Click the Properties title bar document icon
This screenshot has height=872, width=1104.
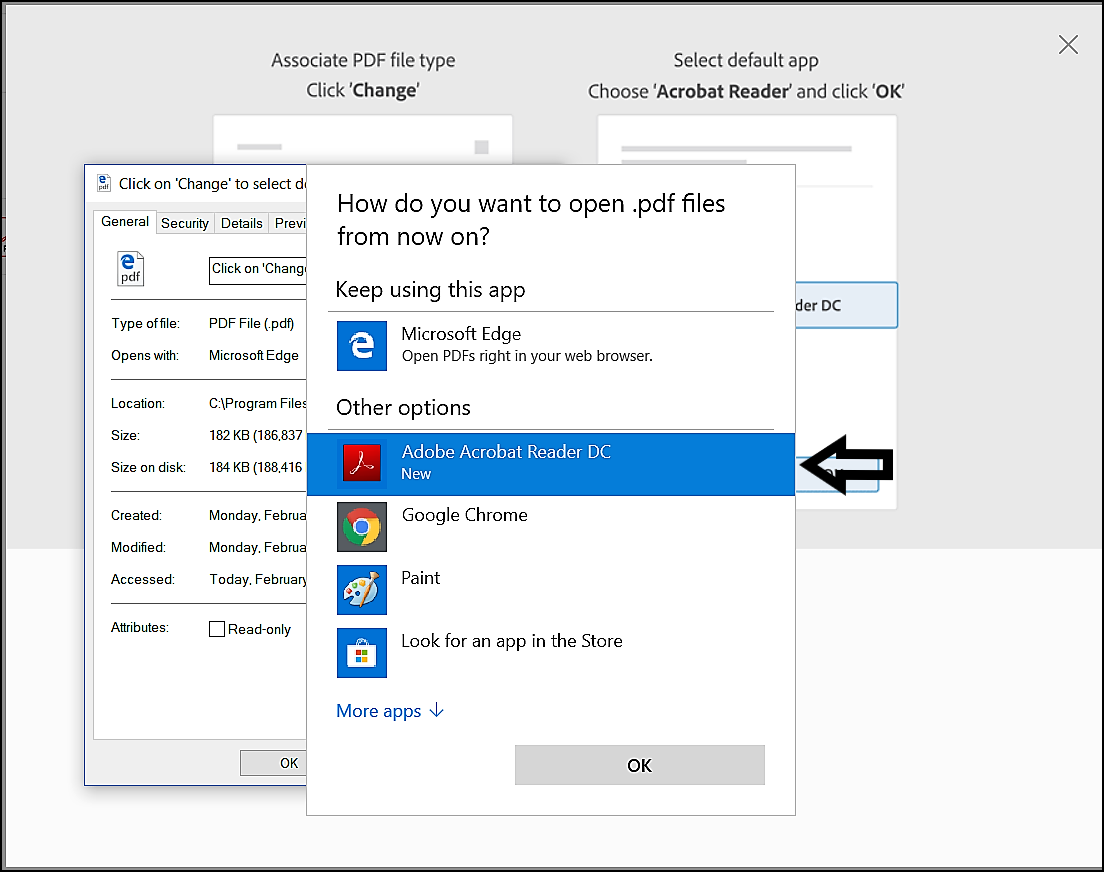point(104,183)
